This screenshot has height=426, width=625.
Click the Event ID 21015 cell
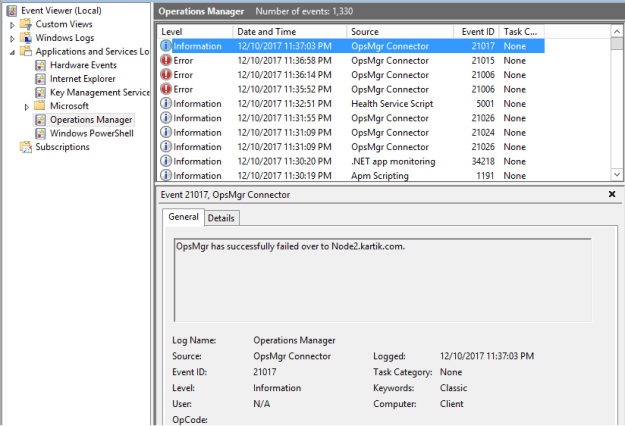tap(483, 60)
